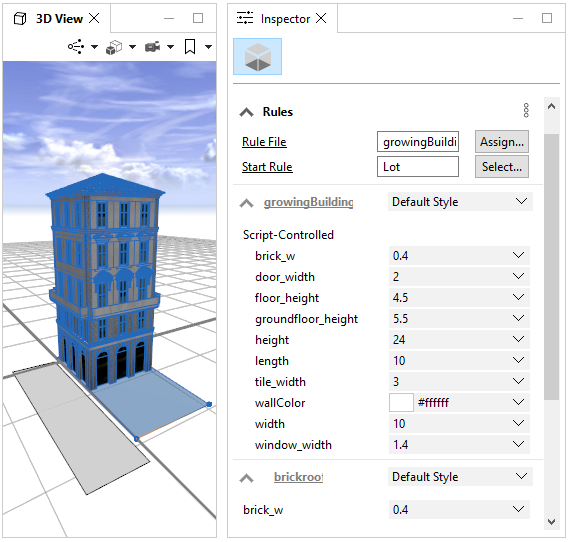Click the groundfloor_height attribute label

pos(306,319)
